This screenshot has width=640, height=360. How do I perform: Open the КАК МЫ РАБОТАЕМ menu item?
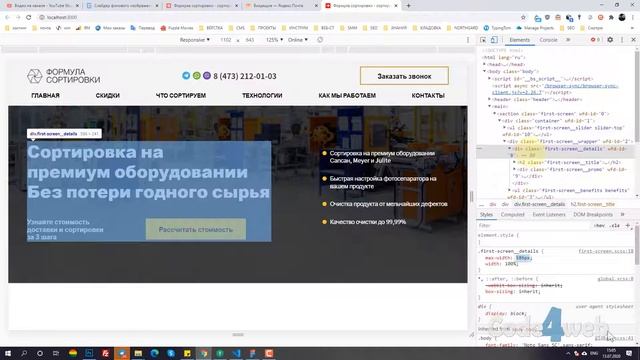(347, 96)
